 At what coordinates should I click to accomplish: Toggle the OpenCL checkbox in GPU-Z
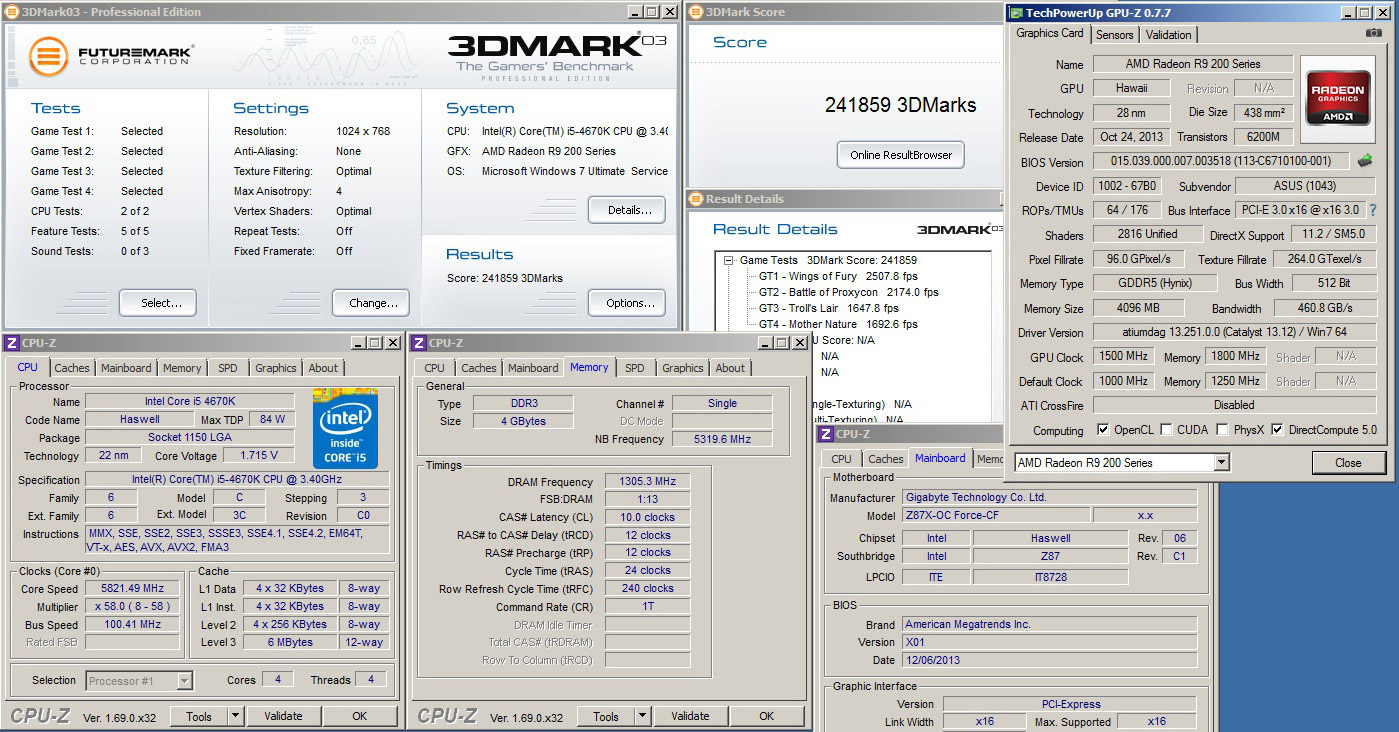(1103, 430)
